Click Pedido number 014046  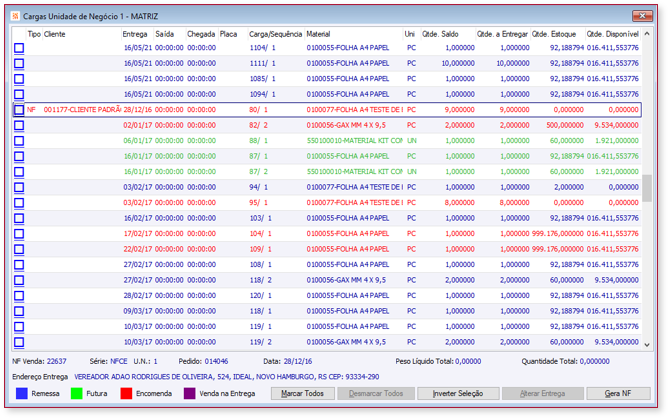(216, 361)
